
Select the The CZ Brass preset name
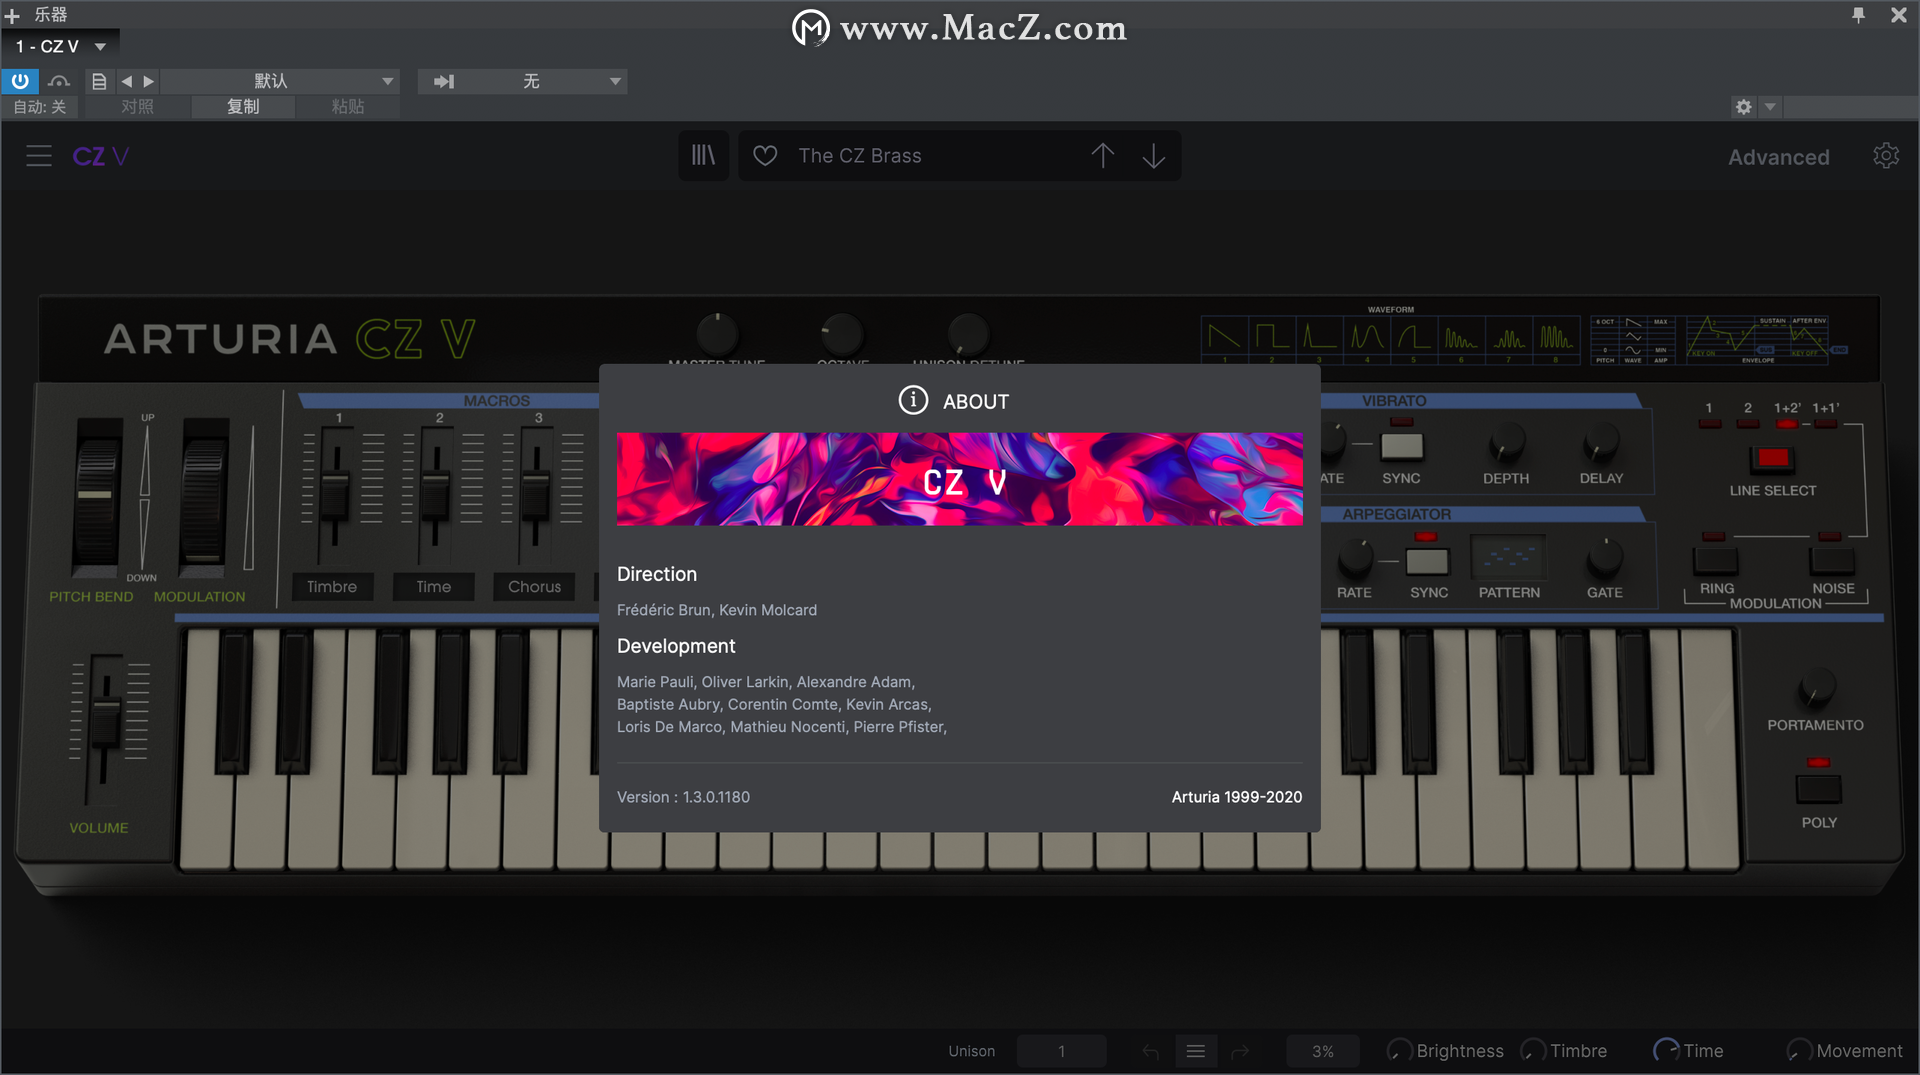click(860, 156)
